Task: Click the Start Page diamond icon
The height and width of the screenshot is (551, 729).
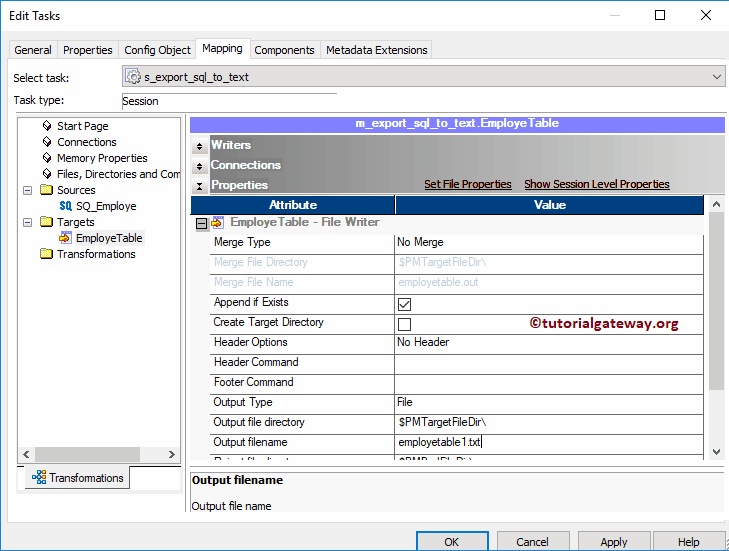Action: 47,126
